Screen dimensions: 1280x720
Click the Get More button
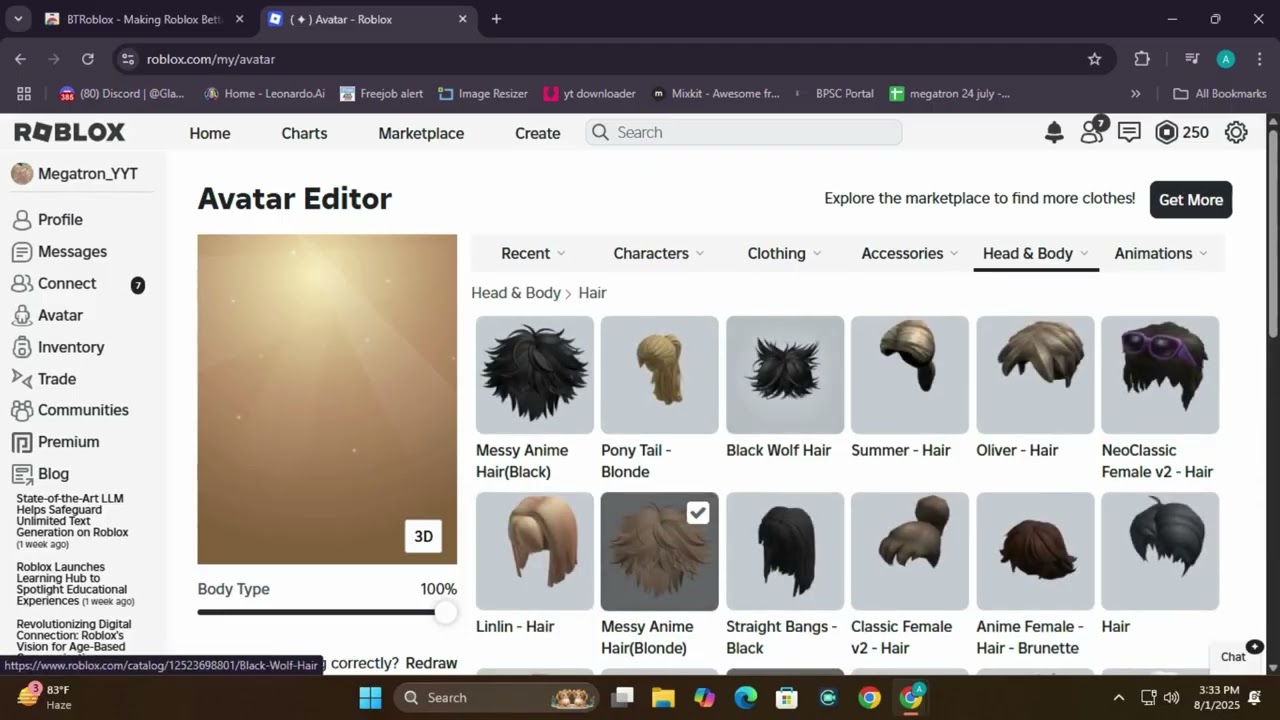[1191, 199]
